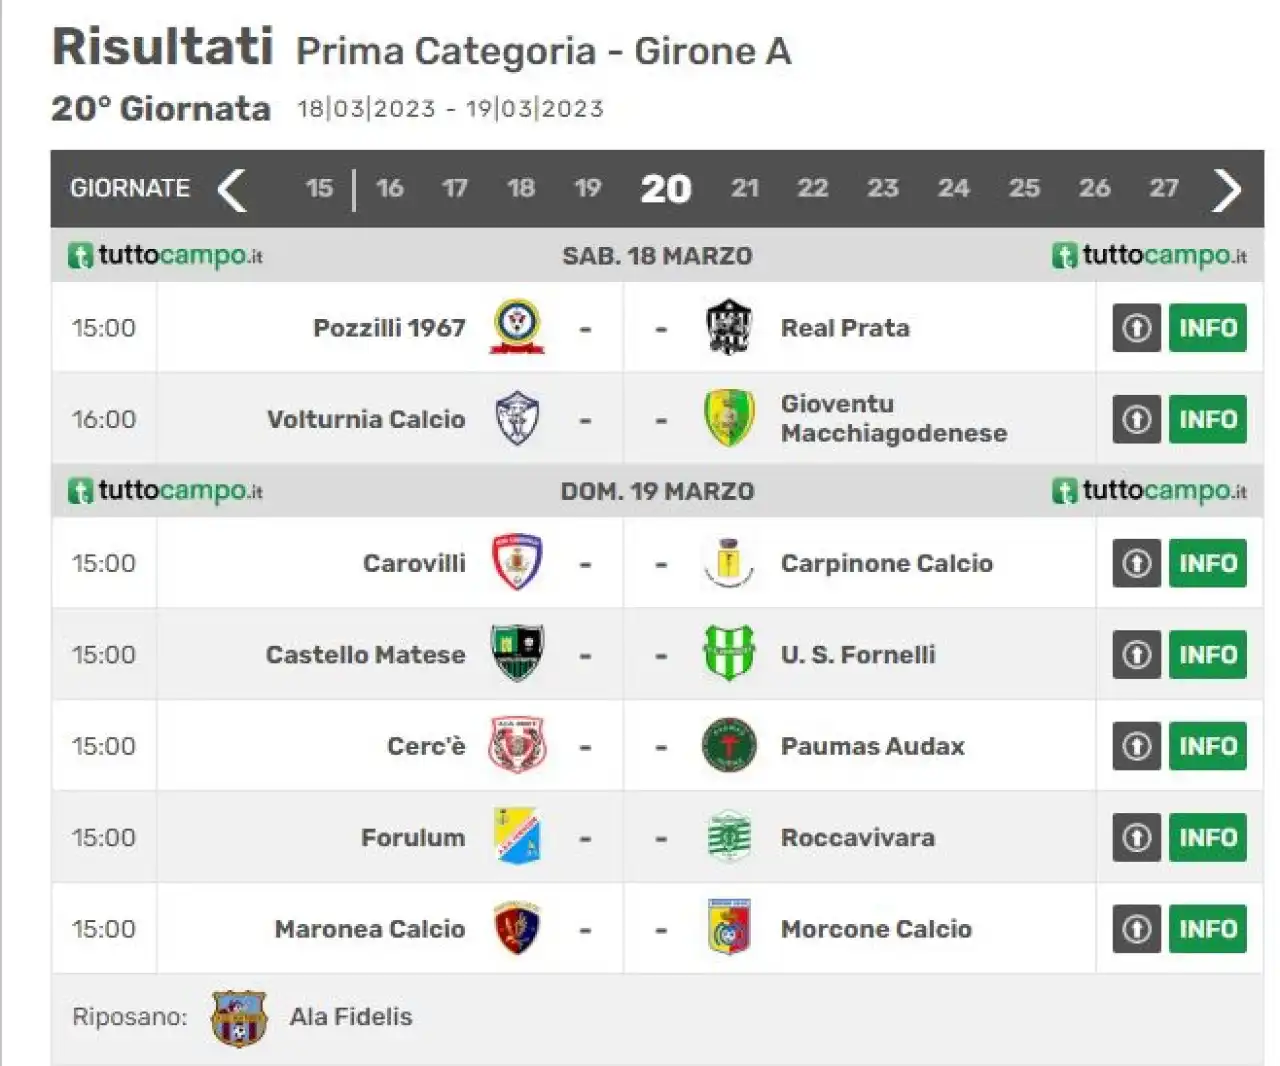This screenshot has height=1066, width=1280.
Task: Click the Real Prata team crest
Action: 728,327
